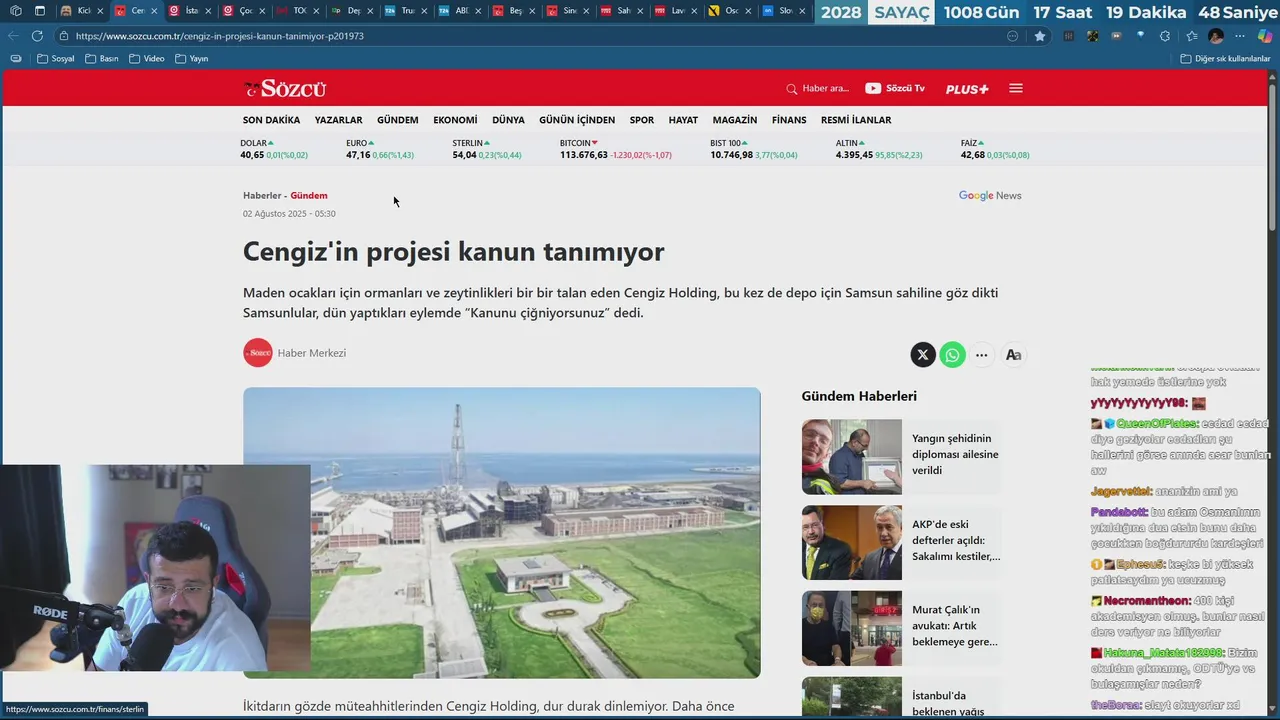Open YAZARLAR menu item

click(338, 120)
